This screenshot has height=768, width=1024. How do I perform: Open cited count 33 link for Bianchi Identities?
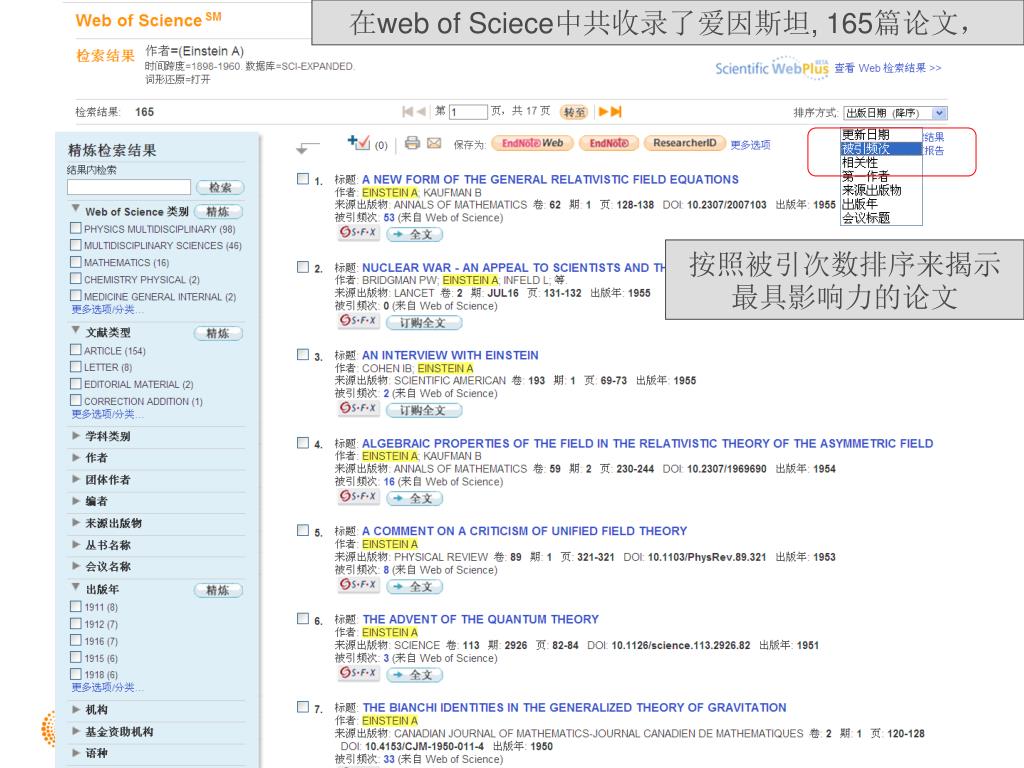point(389,759)
